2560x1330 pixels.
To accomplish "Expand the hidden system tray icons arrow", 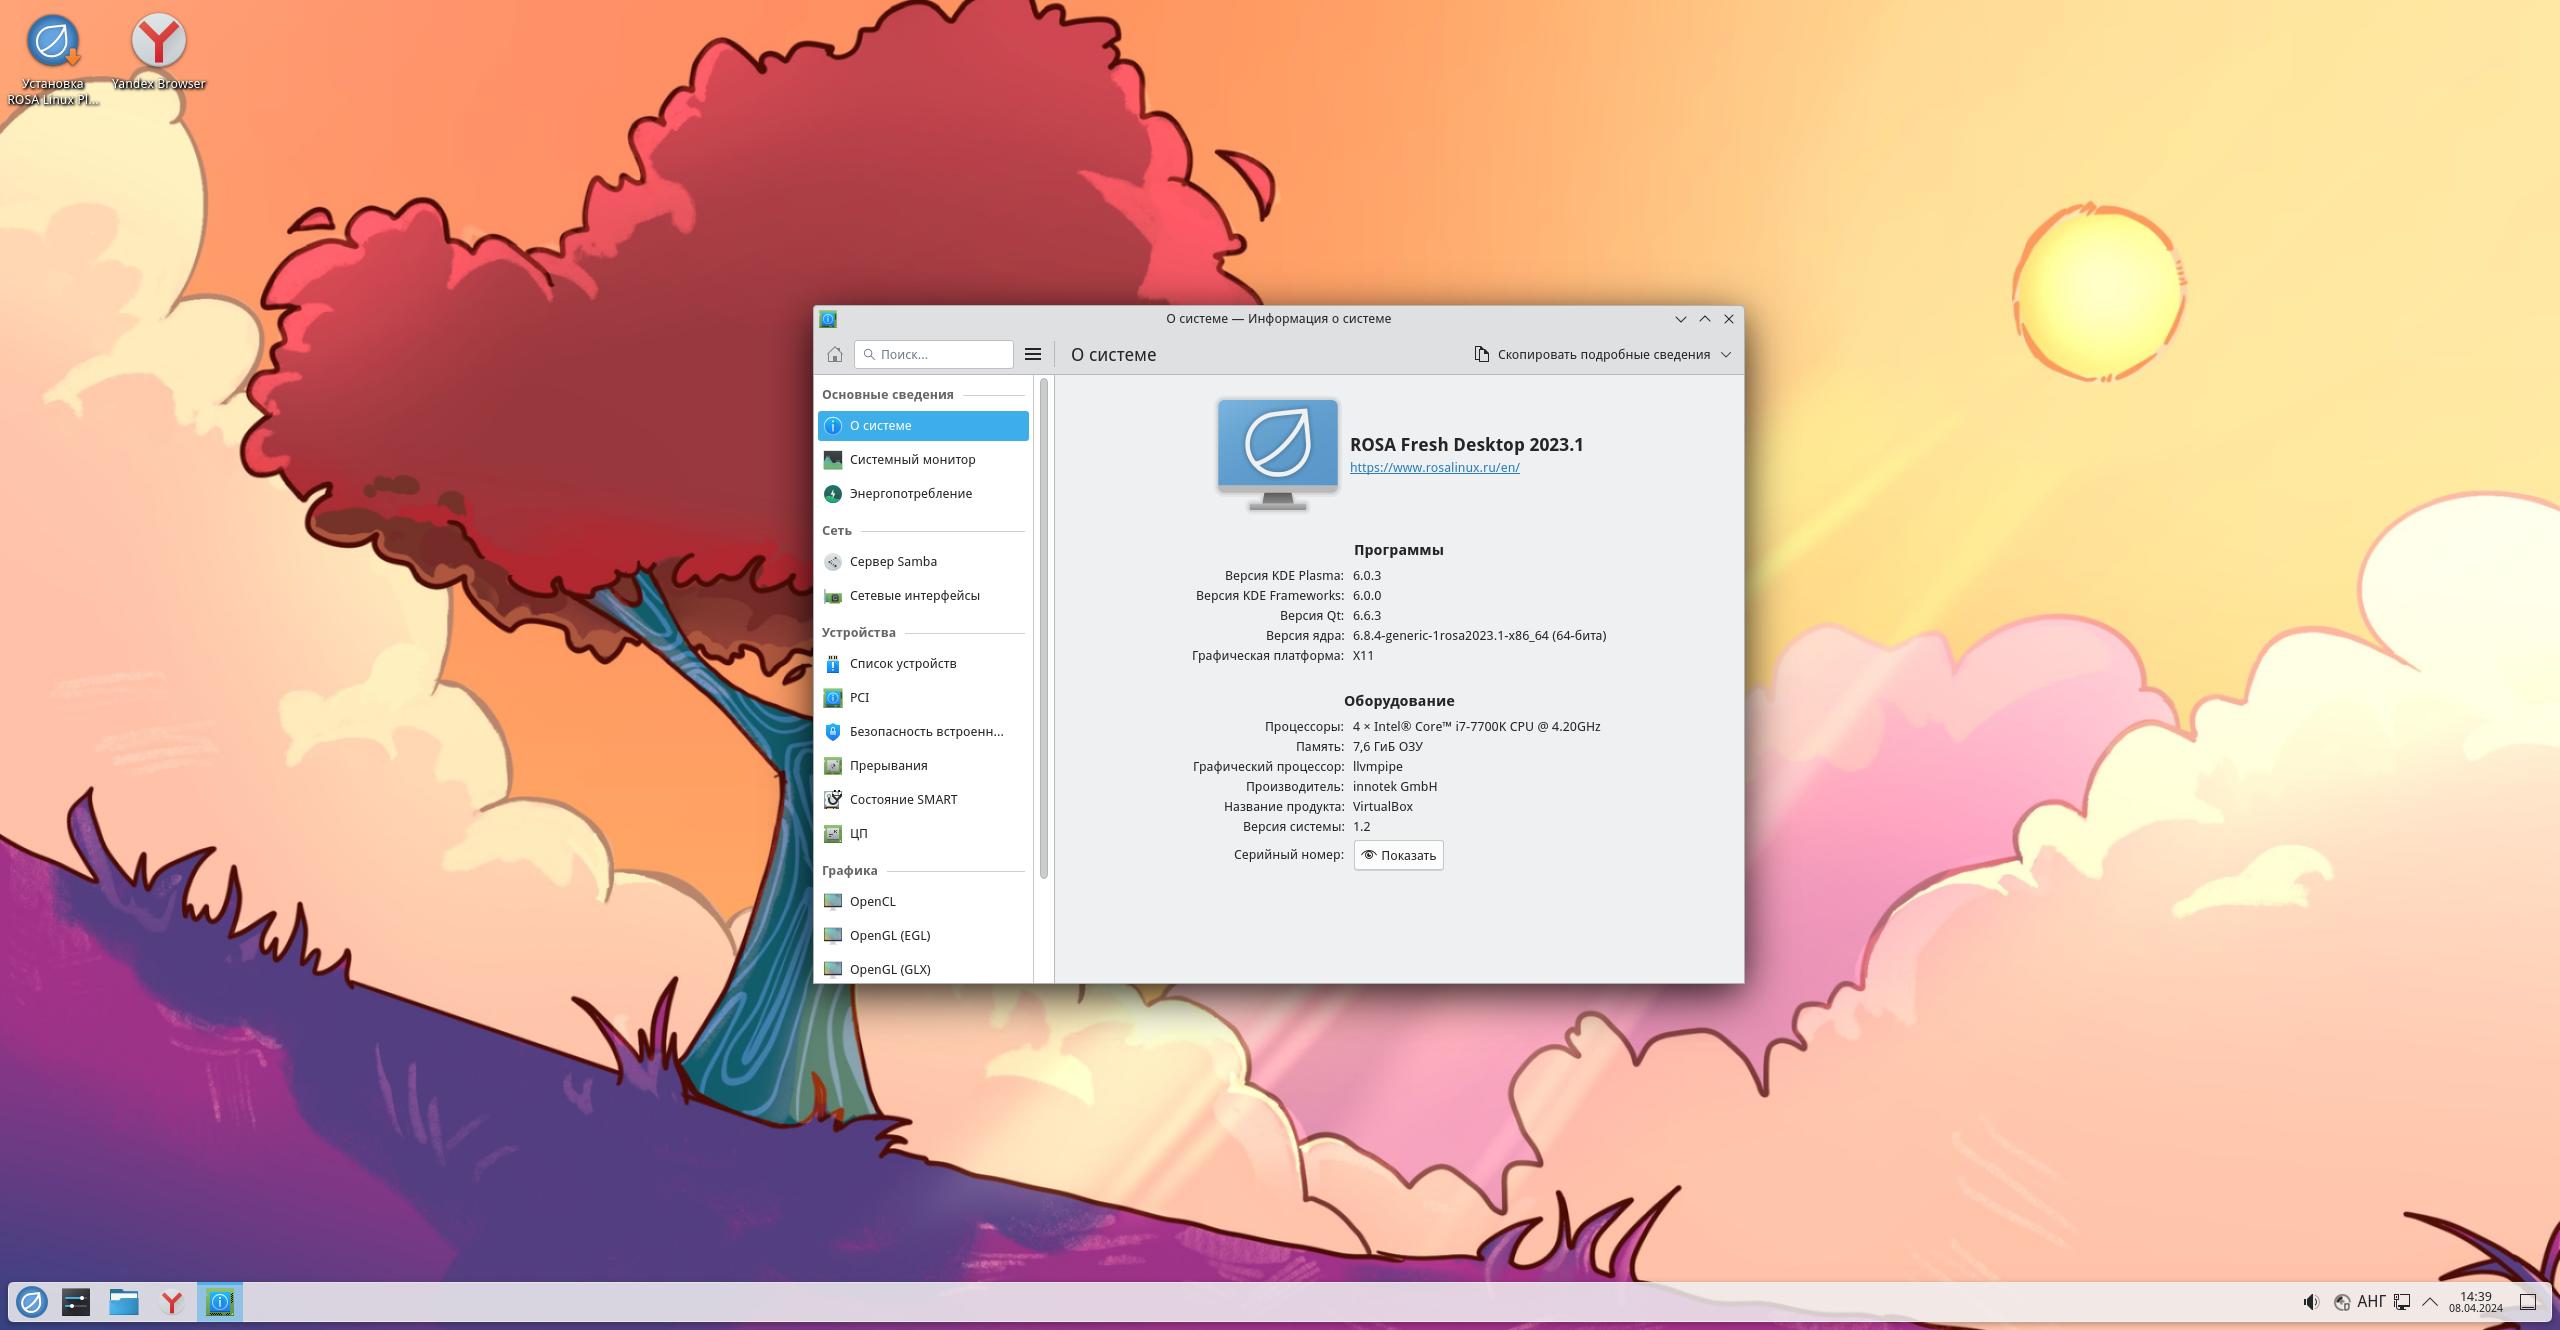I will click(x=2430, y=1302).
